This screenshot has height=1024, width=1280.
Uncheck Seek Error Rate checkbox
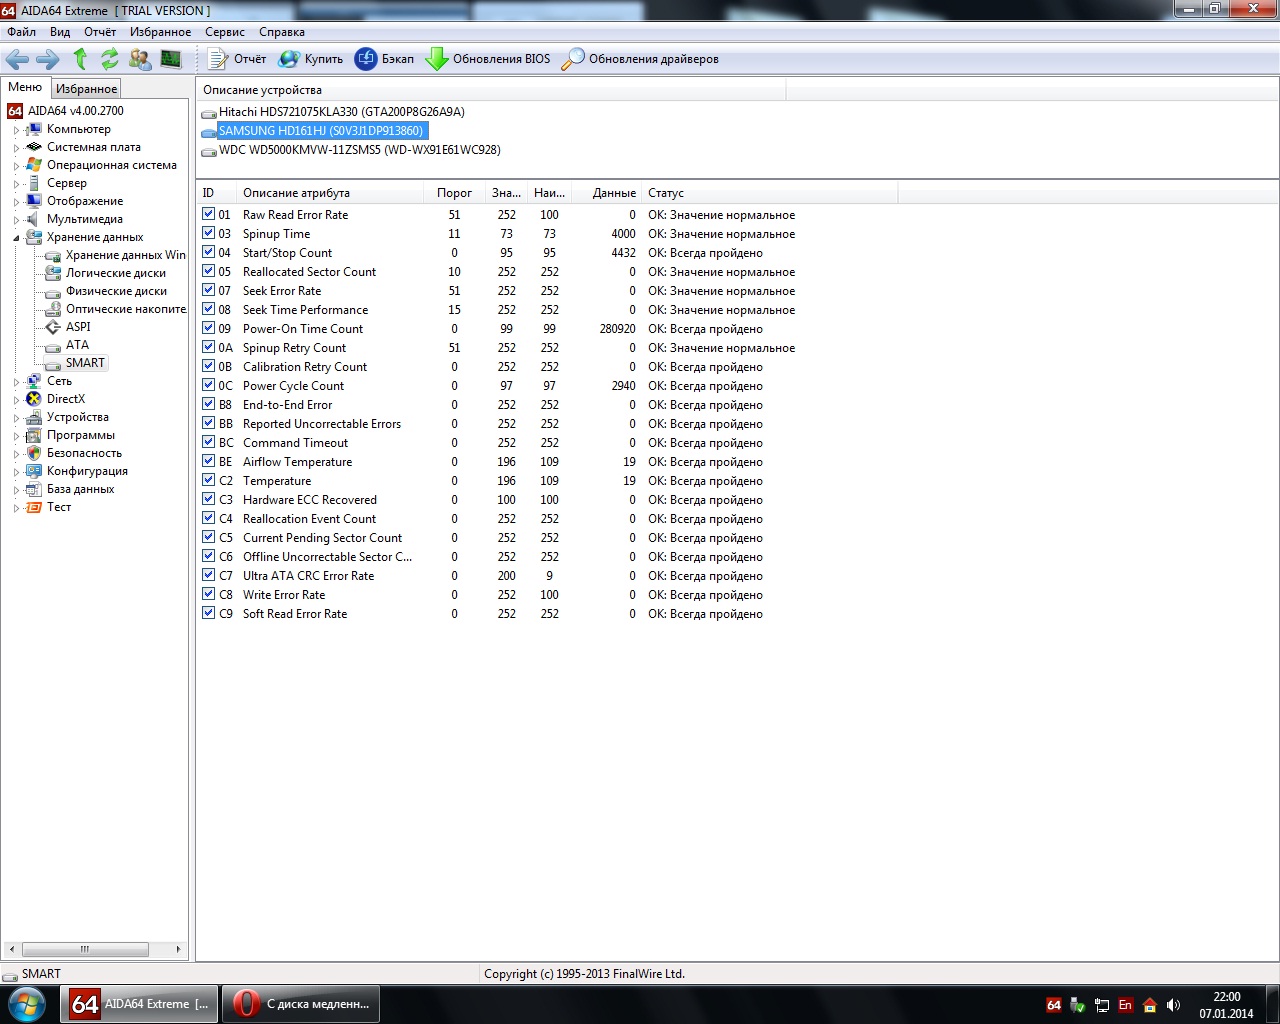(x=208, y=290)
